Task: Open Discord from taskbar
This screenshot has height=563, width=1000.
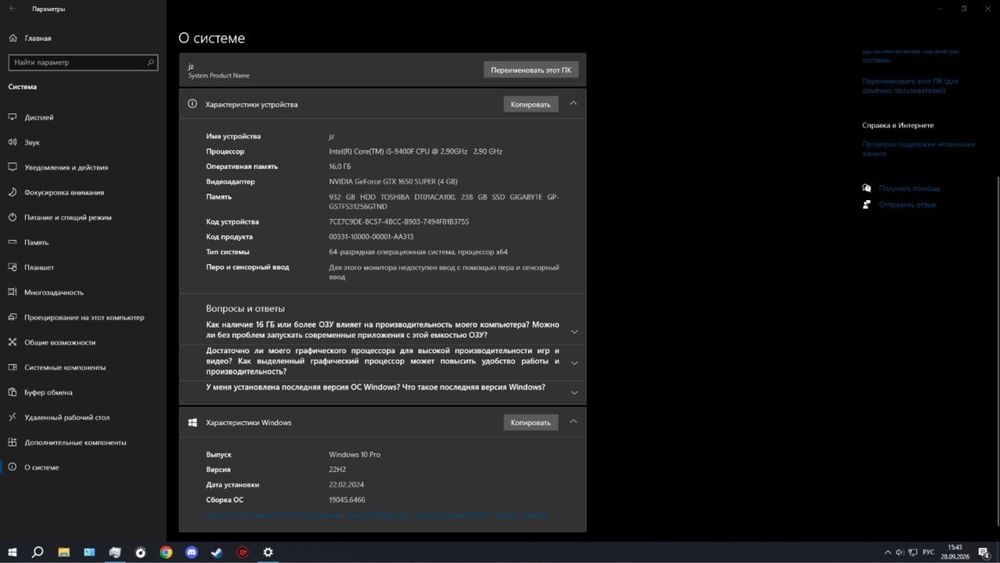Action: tap(191, 552)
